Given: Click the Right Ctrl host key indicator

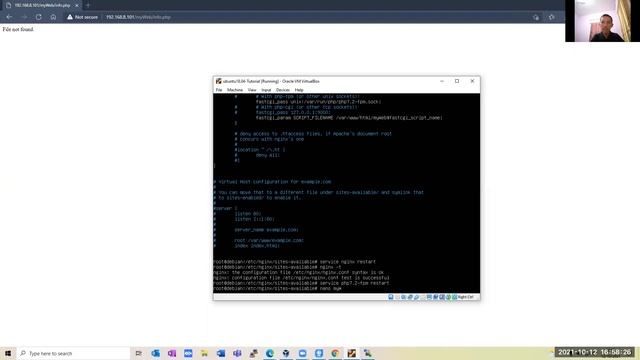Looking at the screenshot, I should (466, 297).
